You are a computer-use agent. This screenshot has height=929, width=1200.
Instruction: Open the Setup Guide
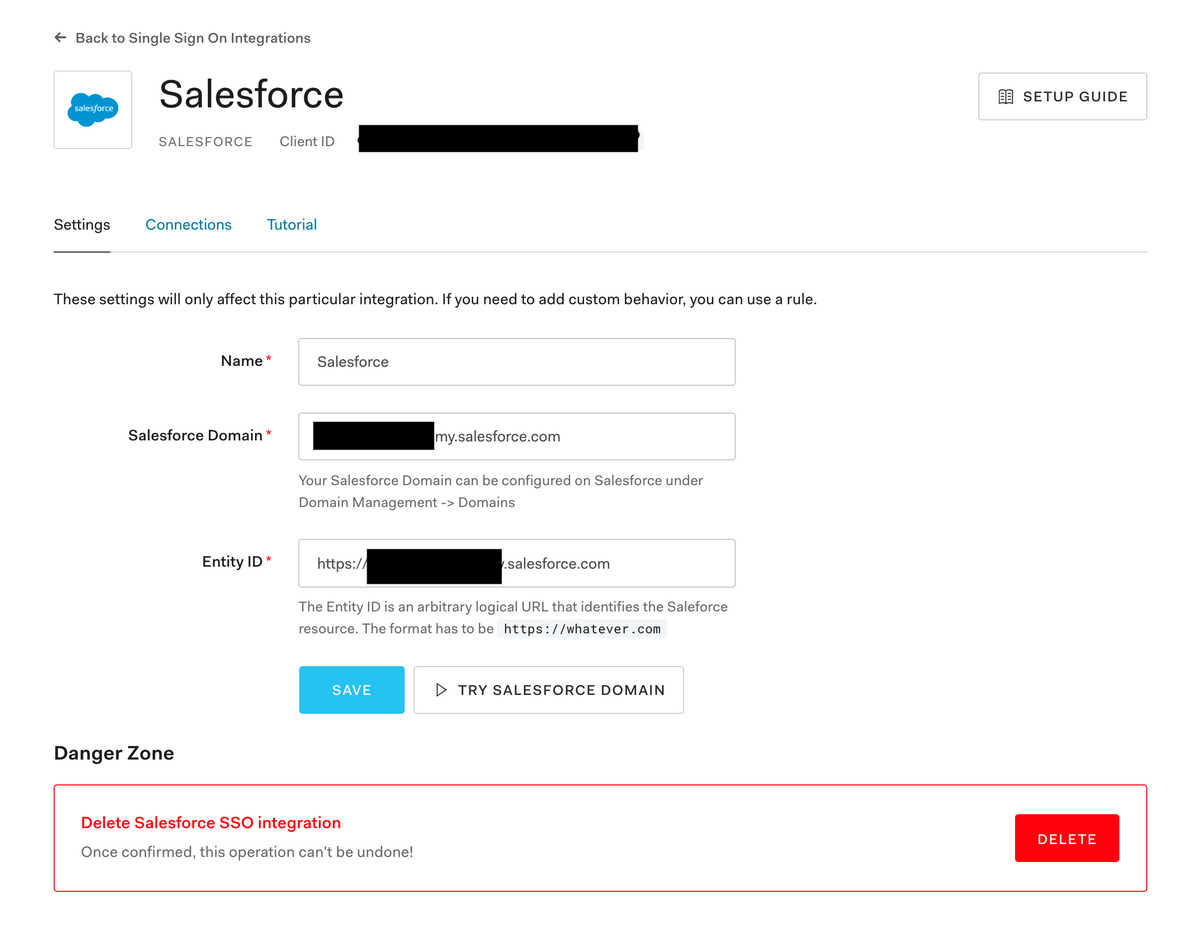(x=1062, y=97)
